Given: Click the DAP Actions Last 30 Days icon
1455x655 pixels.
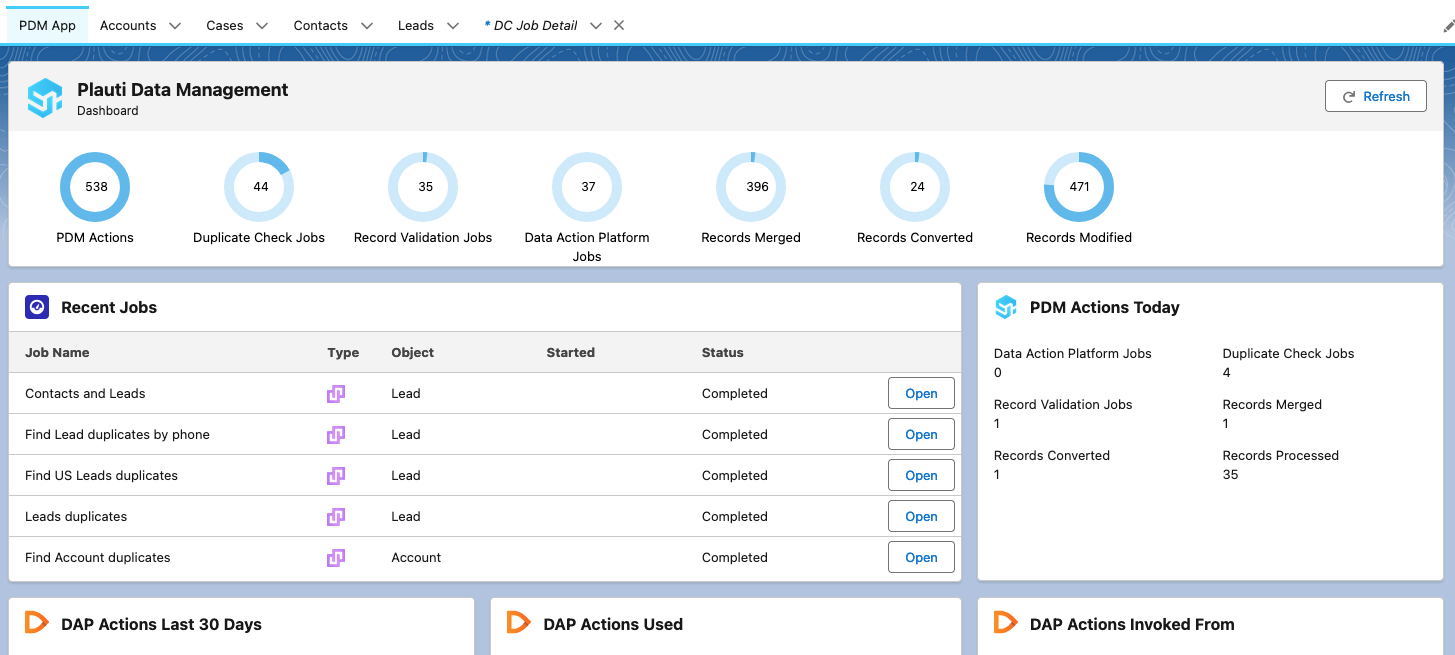Looking at the screenshot, I should 37,623.
